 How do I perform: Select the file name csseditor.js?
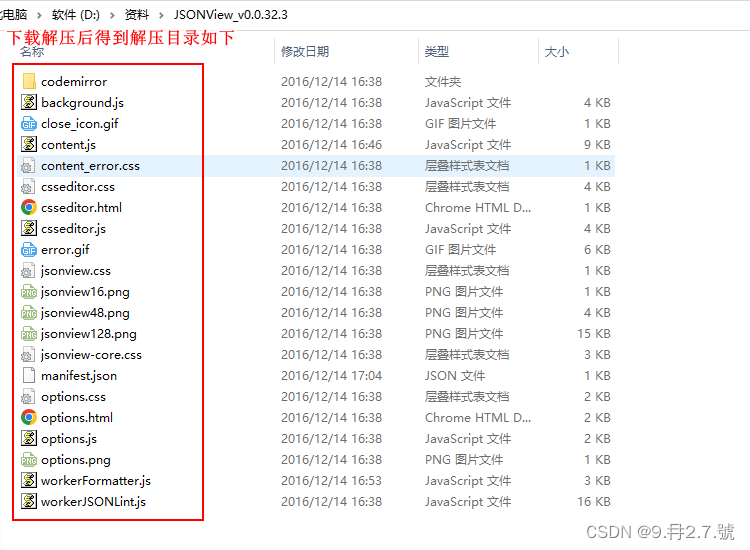73,229
